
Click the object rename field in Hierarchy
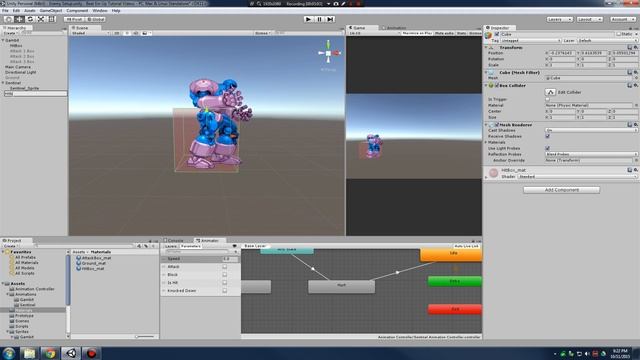[x=36, y=93]
